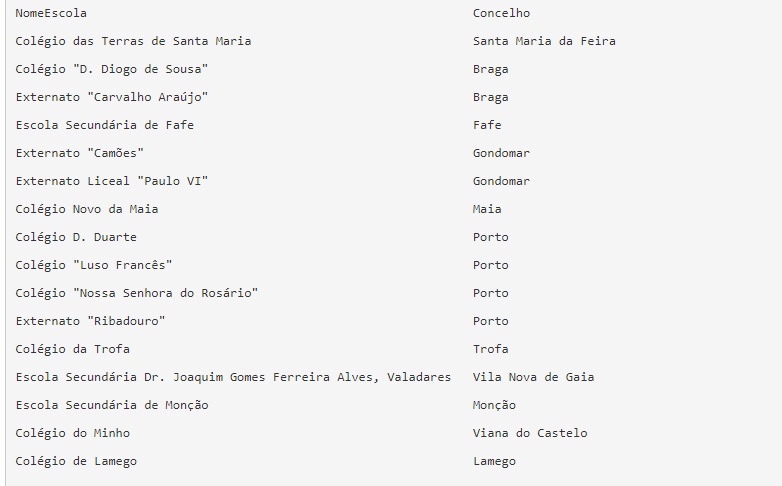This screenshot has height=486, width=782.
Task: Click Colégio Novo da Maia
Action: [87, 209]
